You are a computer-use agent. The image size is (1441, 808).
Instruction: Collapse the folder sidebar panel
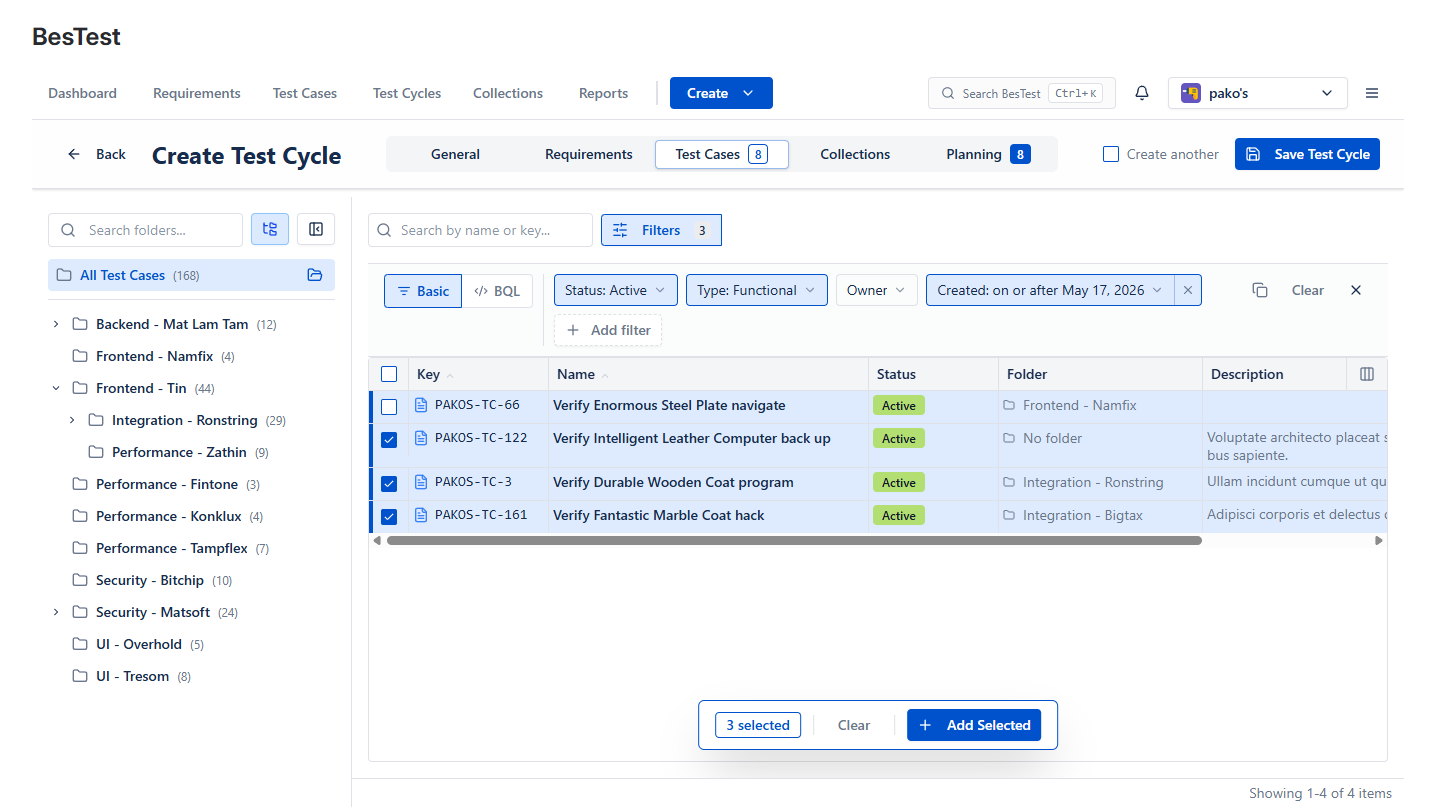point(316,229)
